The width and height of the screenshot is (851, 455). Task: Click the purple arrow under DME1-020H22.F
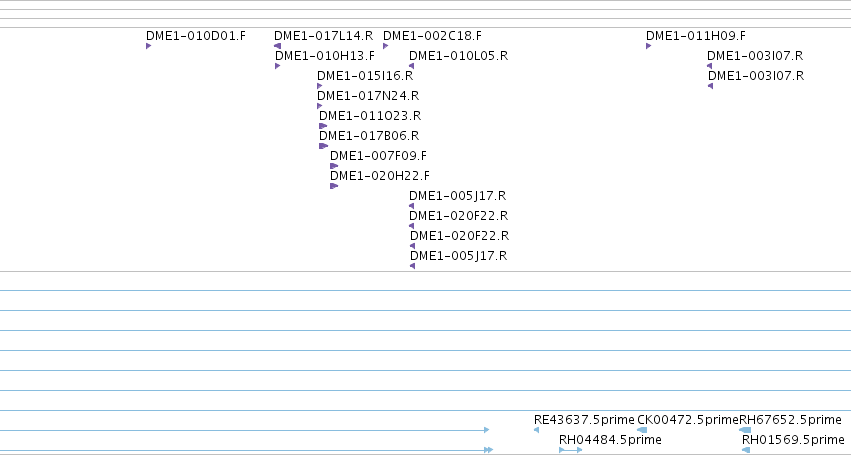click(x=334, y=186)
